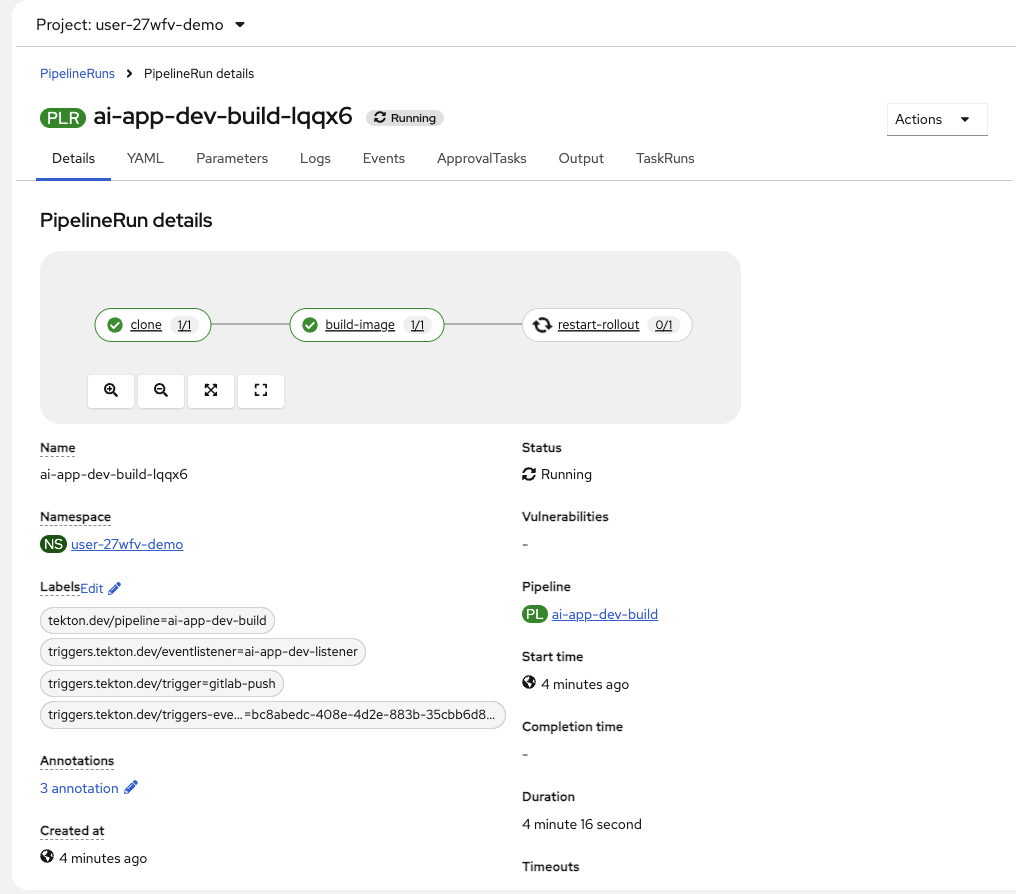Click the reset view icon
The width and height of the screenshot is (1016, 894).
pyautogui.click(x=261, y=391)
